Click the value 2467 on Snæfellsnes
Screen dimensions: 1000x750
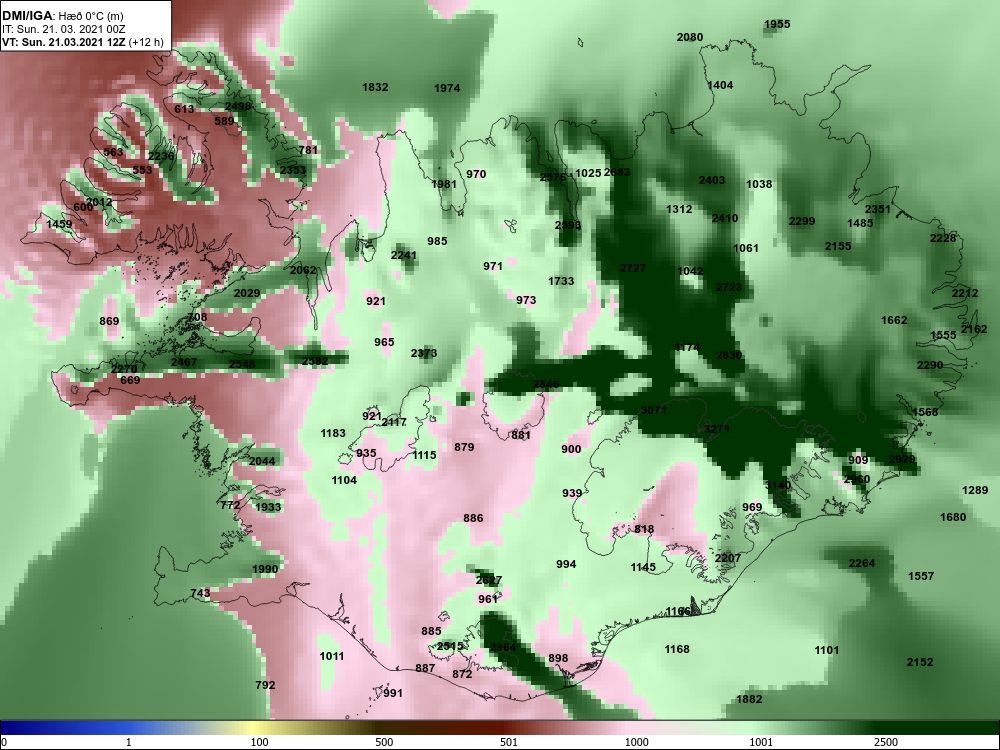184,362
